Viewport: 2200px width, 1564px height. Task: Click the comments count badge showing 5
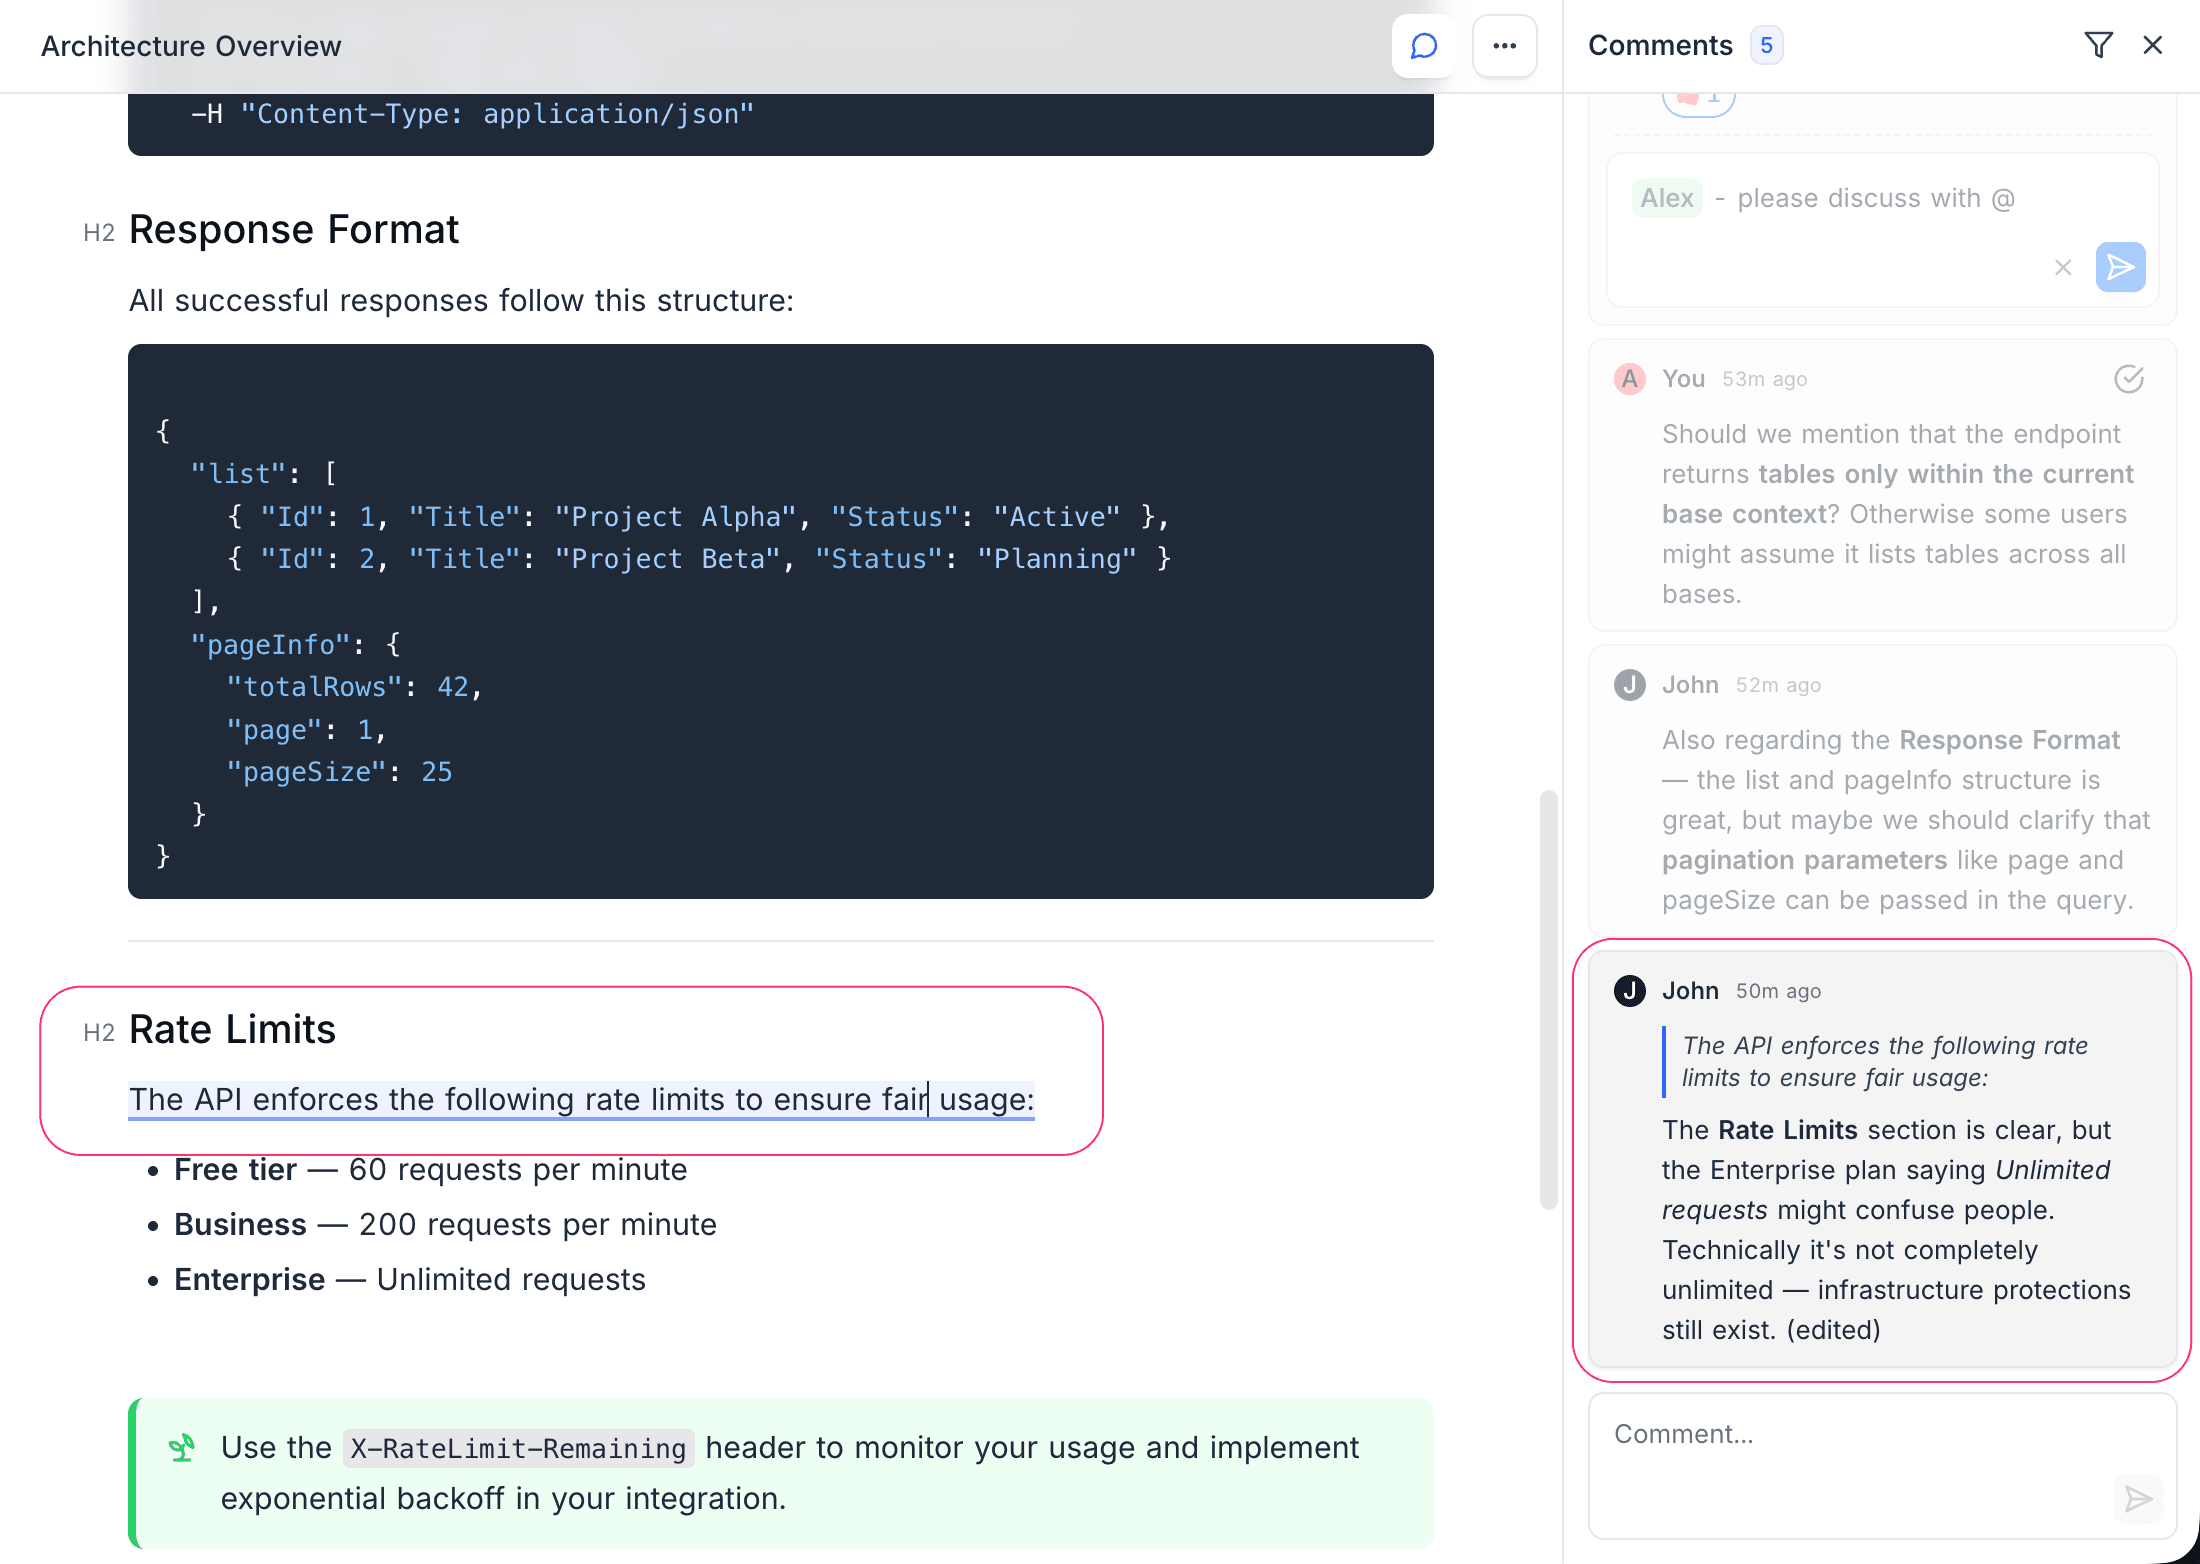point(1766,45)
